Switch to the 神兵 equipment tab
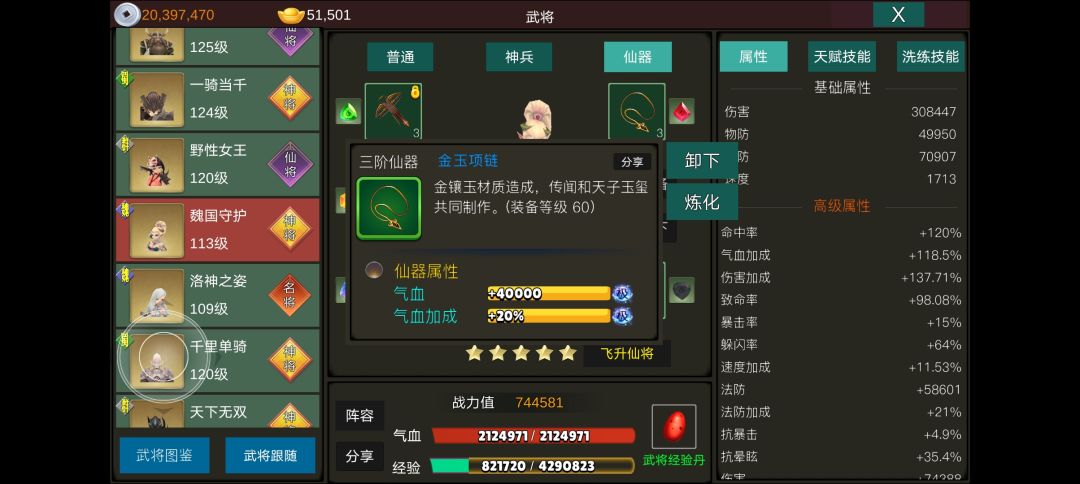Screen dimensions: 1080x484 [x=519, y=57]
